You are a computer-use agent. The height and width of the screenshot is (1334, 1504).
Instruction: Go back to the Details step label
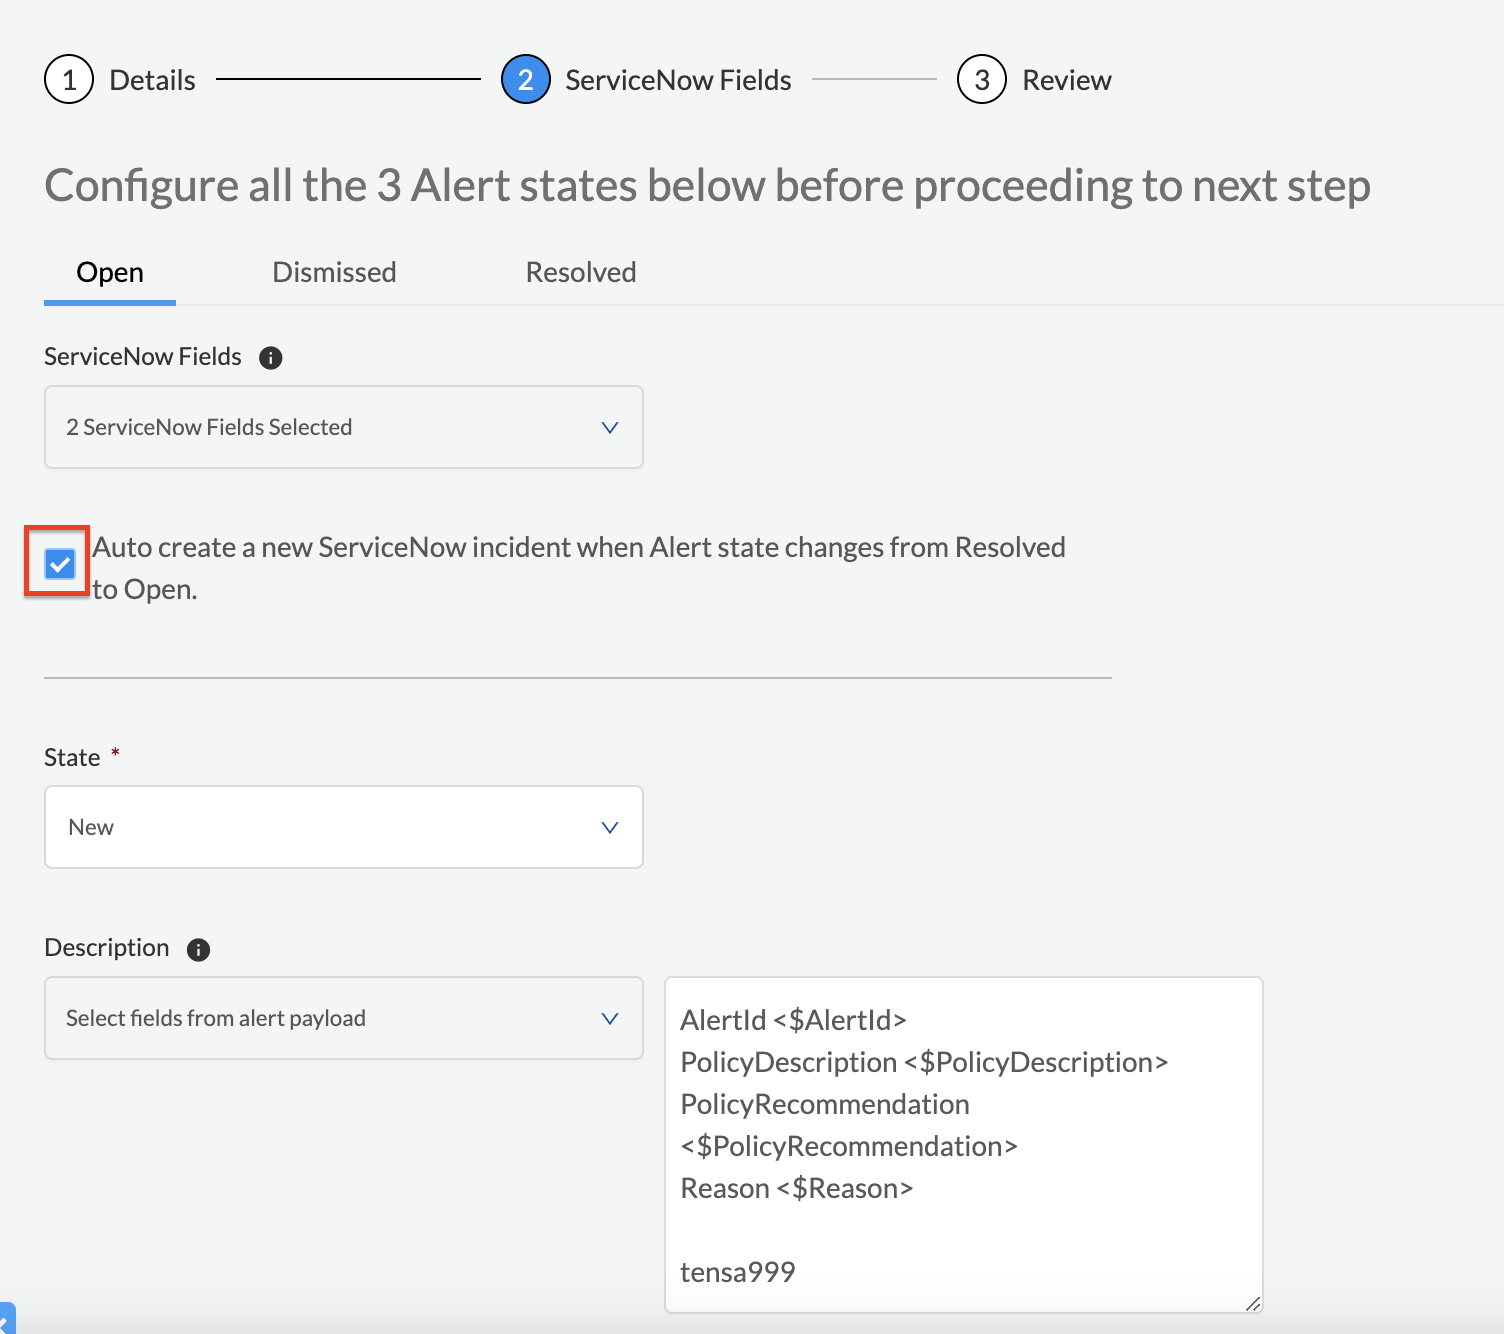pos(152,80)
